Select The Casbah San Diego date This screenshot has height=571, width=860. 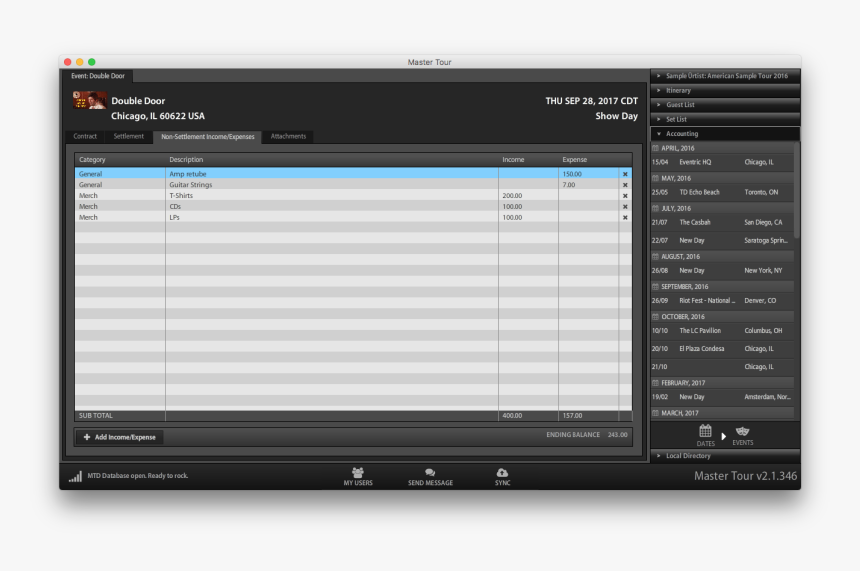722,223
